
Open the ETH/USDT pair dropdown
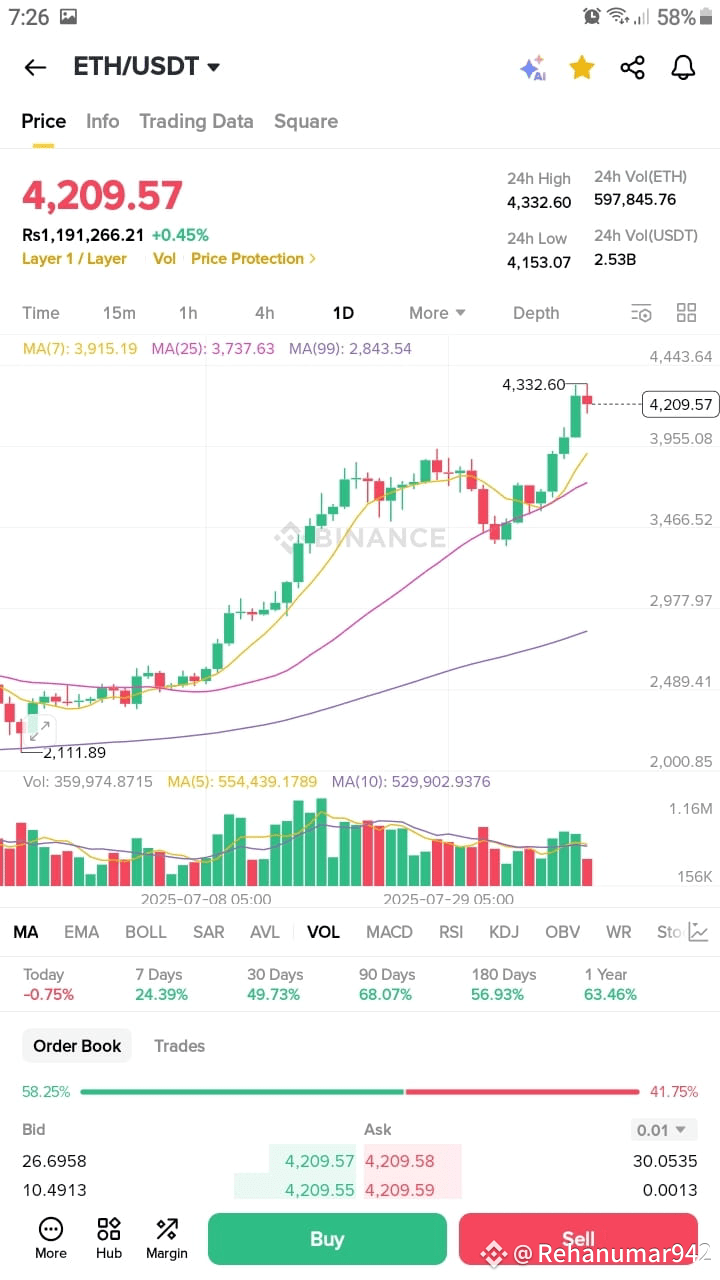(x=147, y=67)
